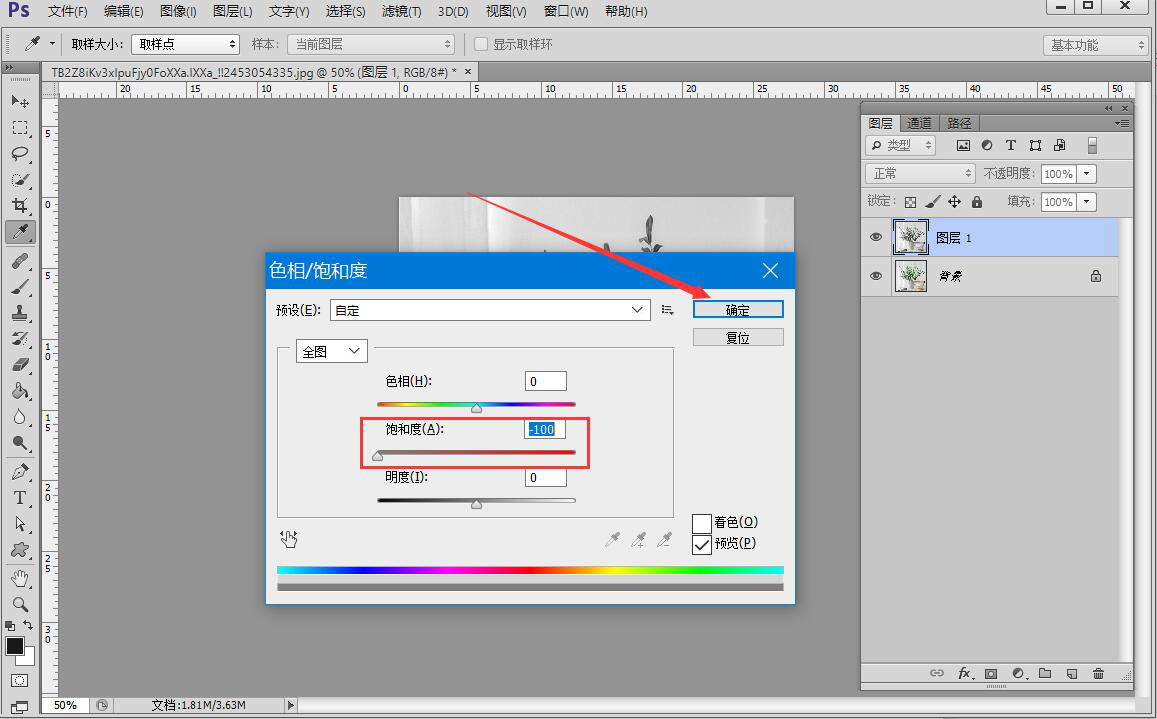Uncheck the 预览 (Preview) checkbox
The width and height of the screenshot is (1157, 719).
(702, 544)
